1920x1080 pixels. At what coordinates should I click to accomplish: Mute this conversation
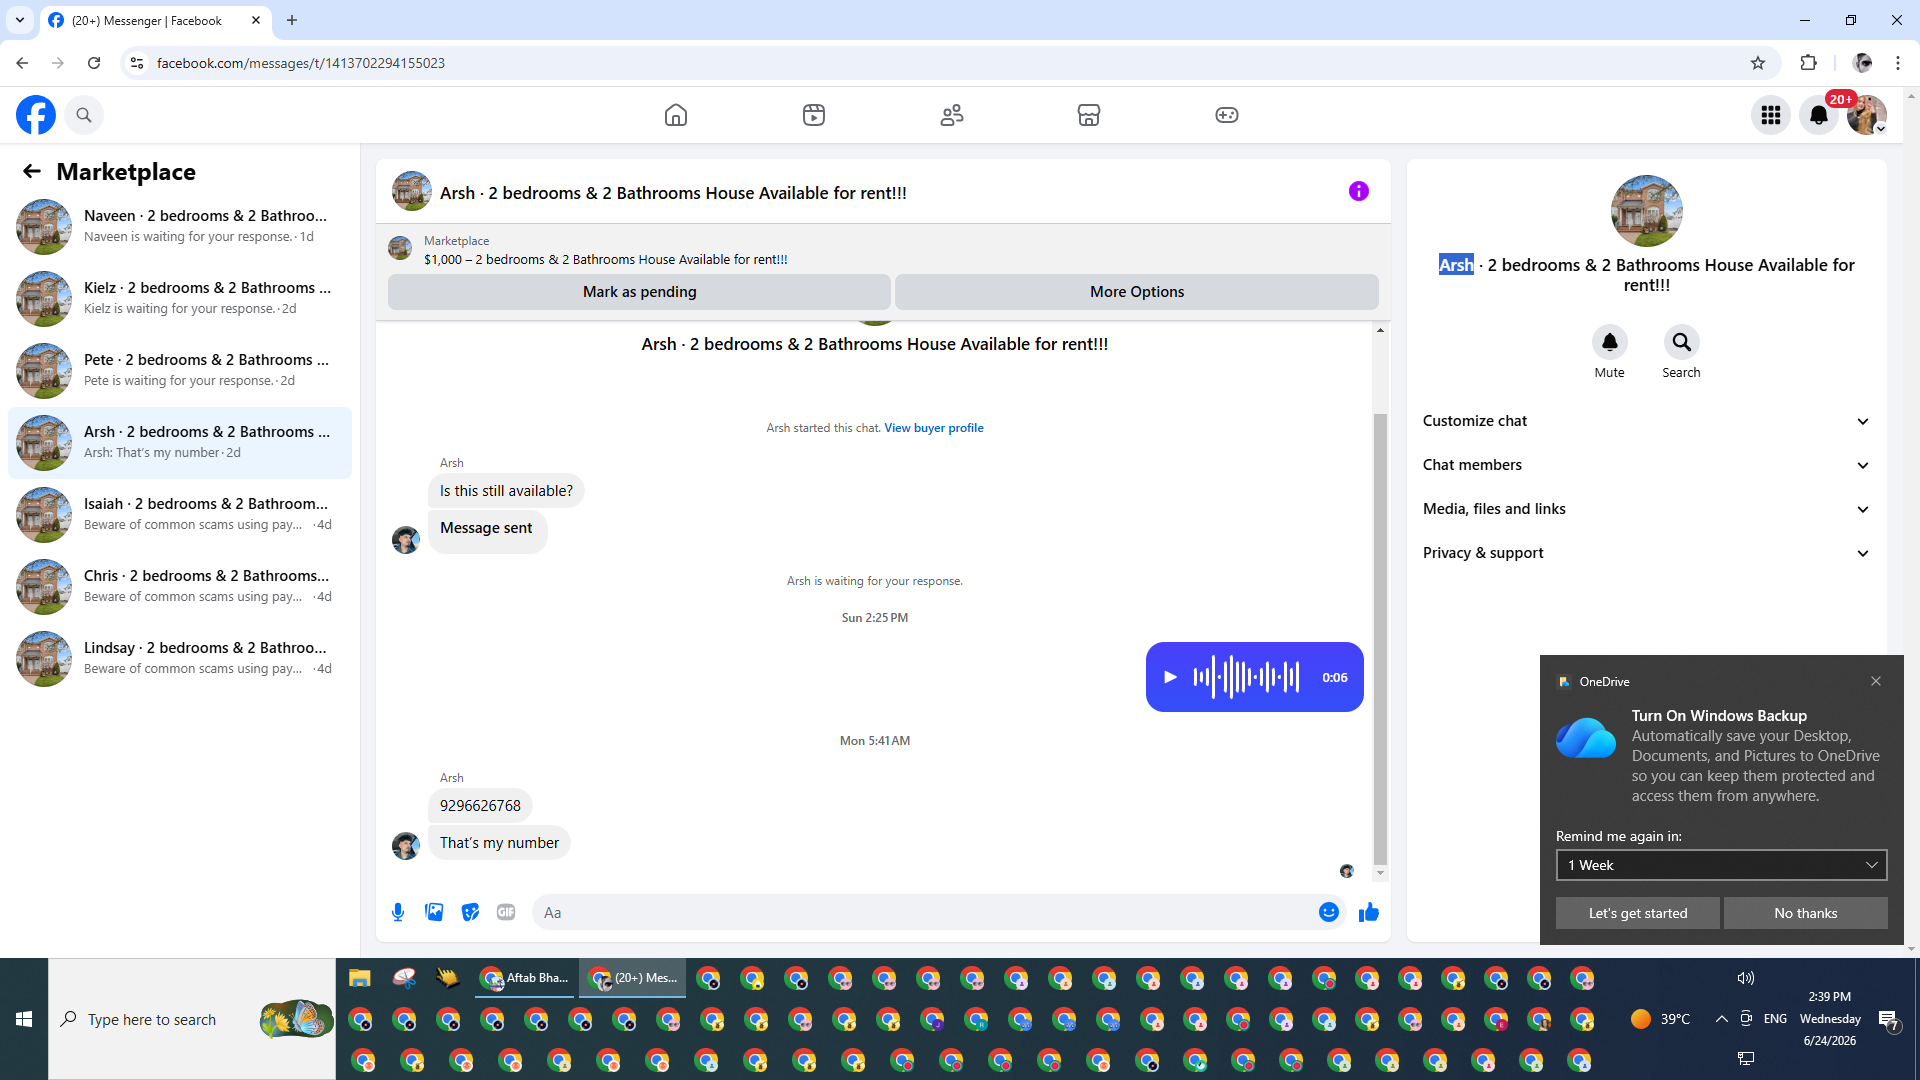(1610, 342)
